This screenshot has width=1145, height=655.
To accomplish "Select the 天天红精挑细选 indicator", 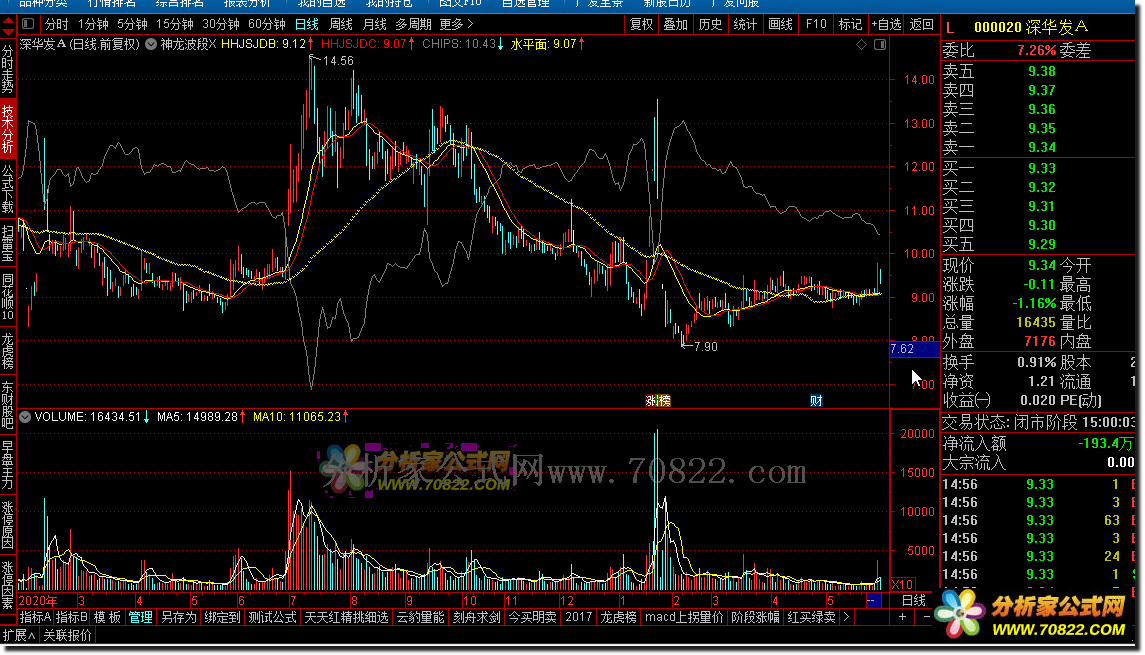I will [346, 617].
